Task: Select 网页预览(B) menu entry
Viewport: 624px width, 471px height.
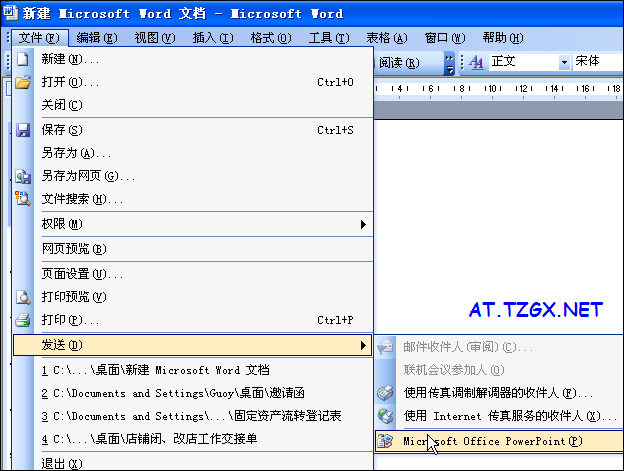Action: [193, 249]
